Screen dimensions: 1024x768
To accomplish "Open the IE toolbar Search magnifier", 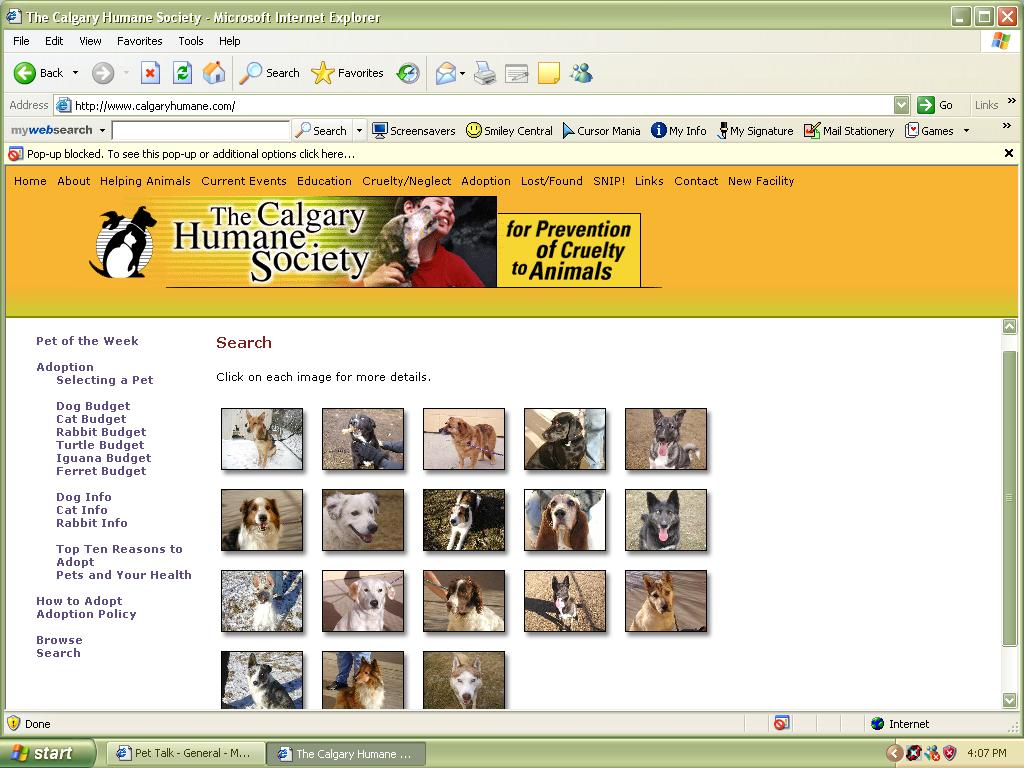I will coord(269,73).
